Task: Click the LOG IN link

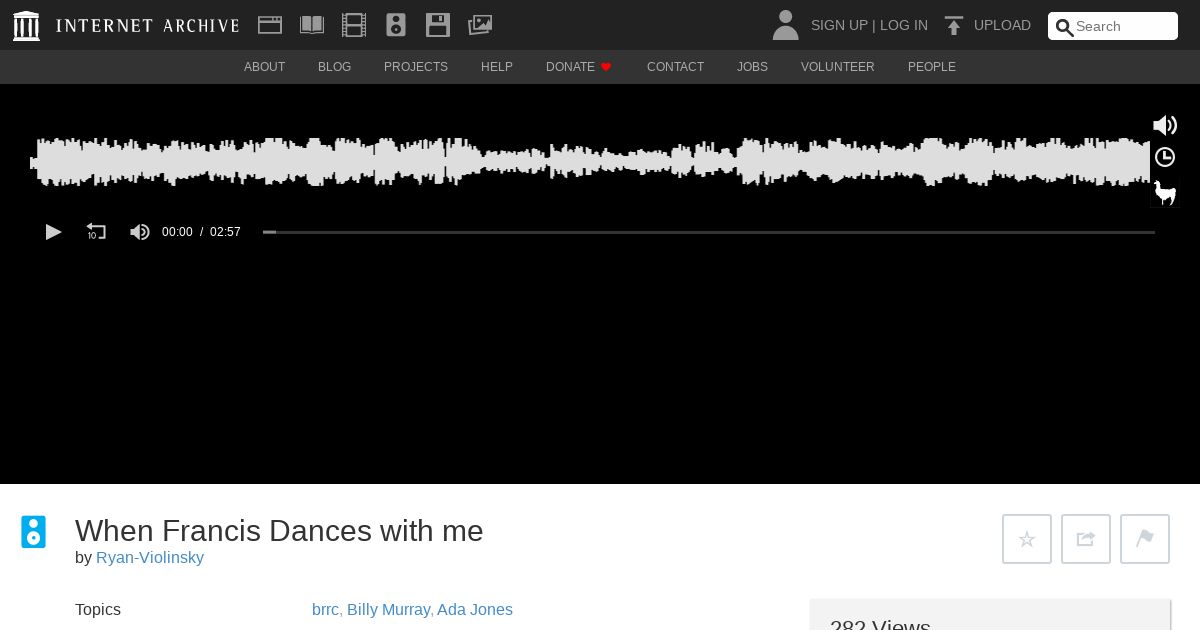Action: (x=904, y=25)
